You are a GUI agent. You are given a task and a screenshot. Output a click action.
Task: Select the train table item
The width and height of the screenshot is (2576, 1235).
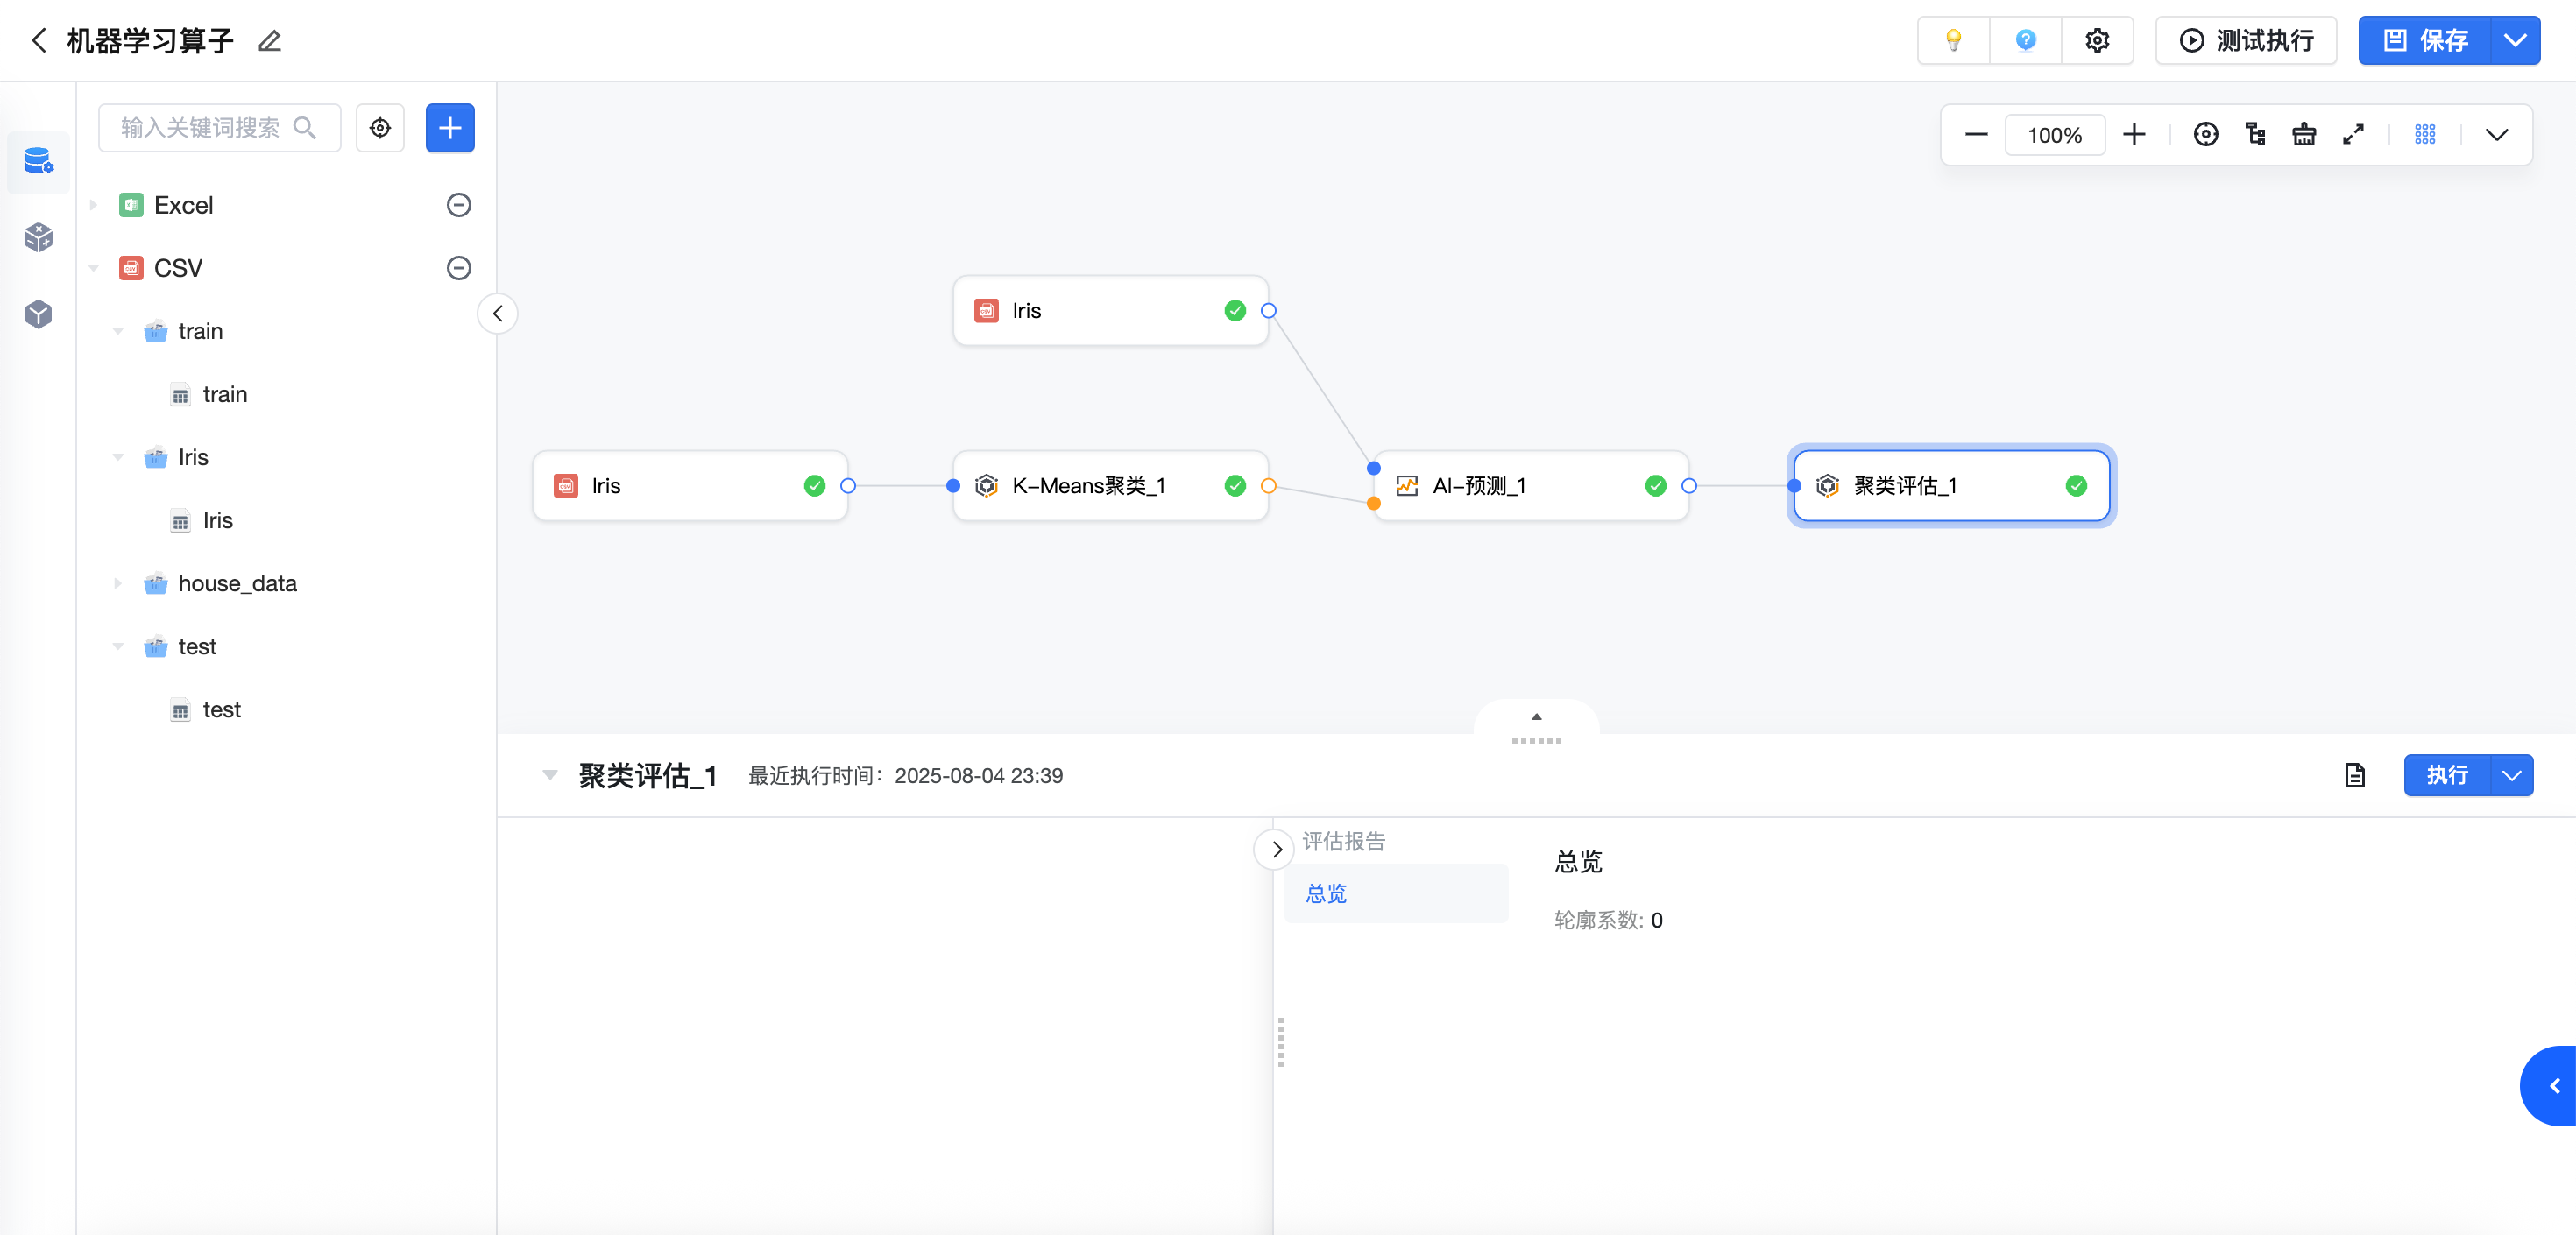(225, 394)
